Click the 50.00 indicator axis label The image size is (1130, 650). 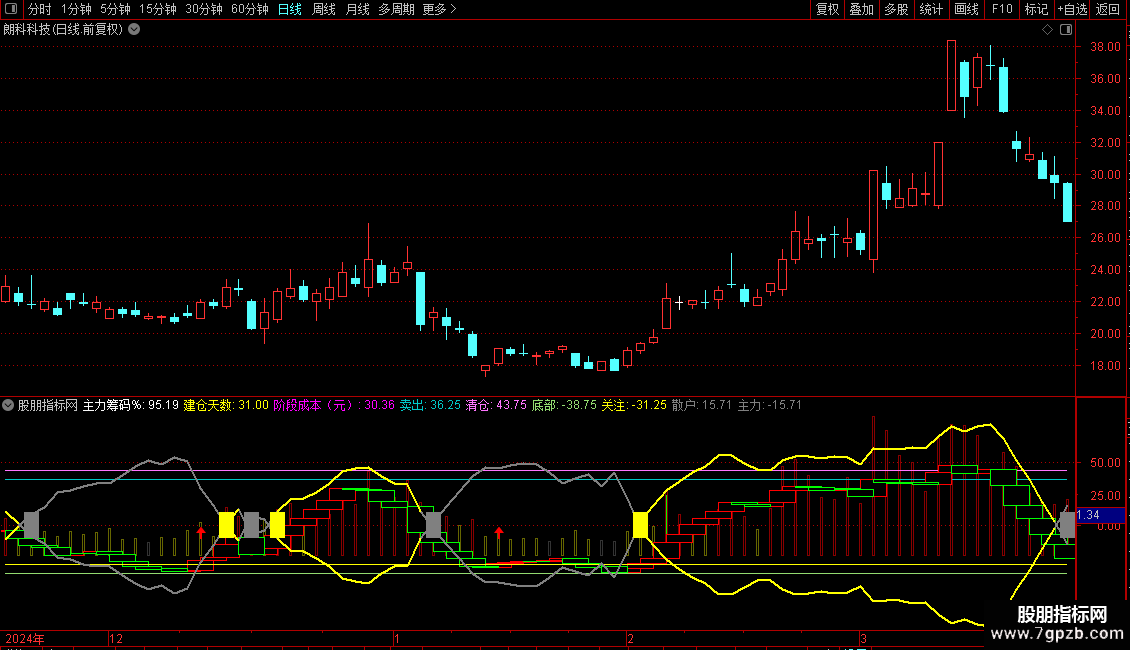1105,463
